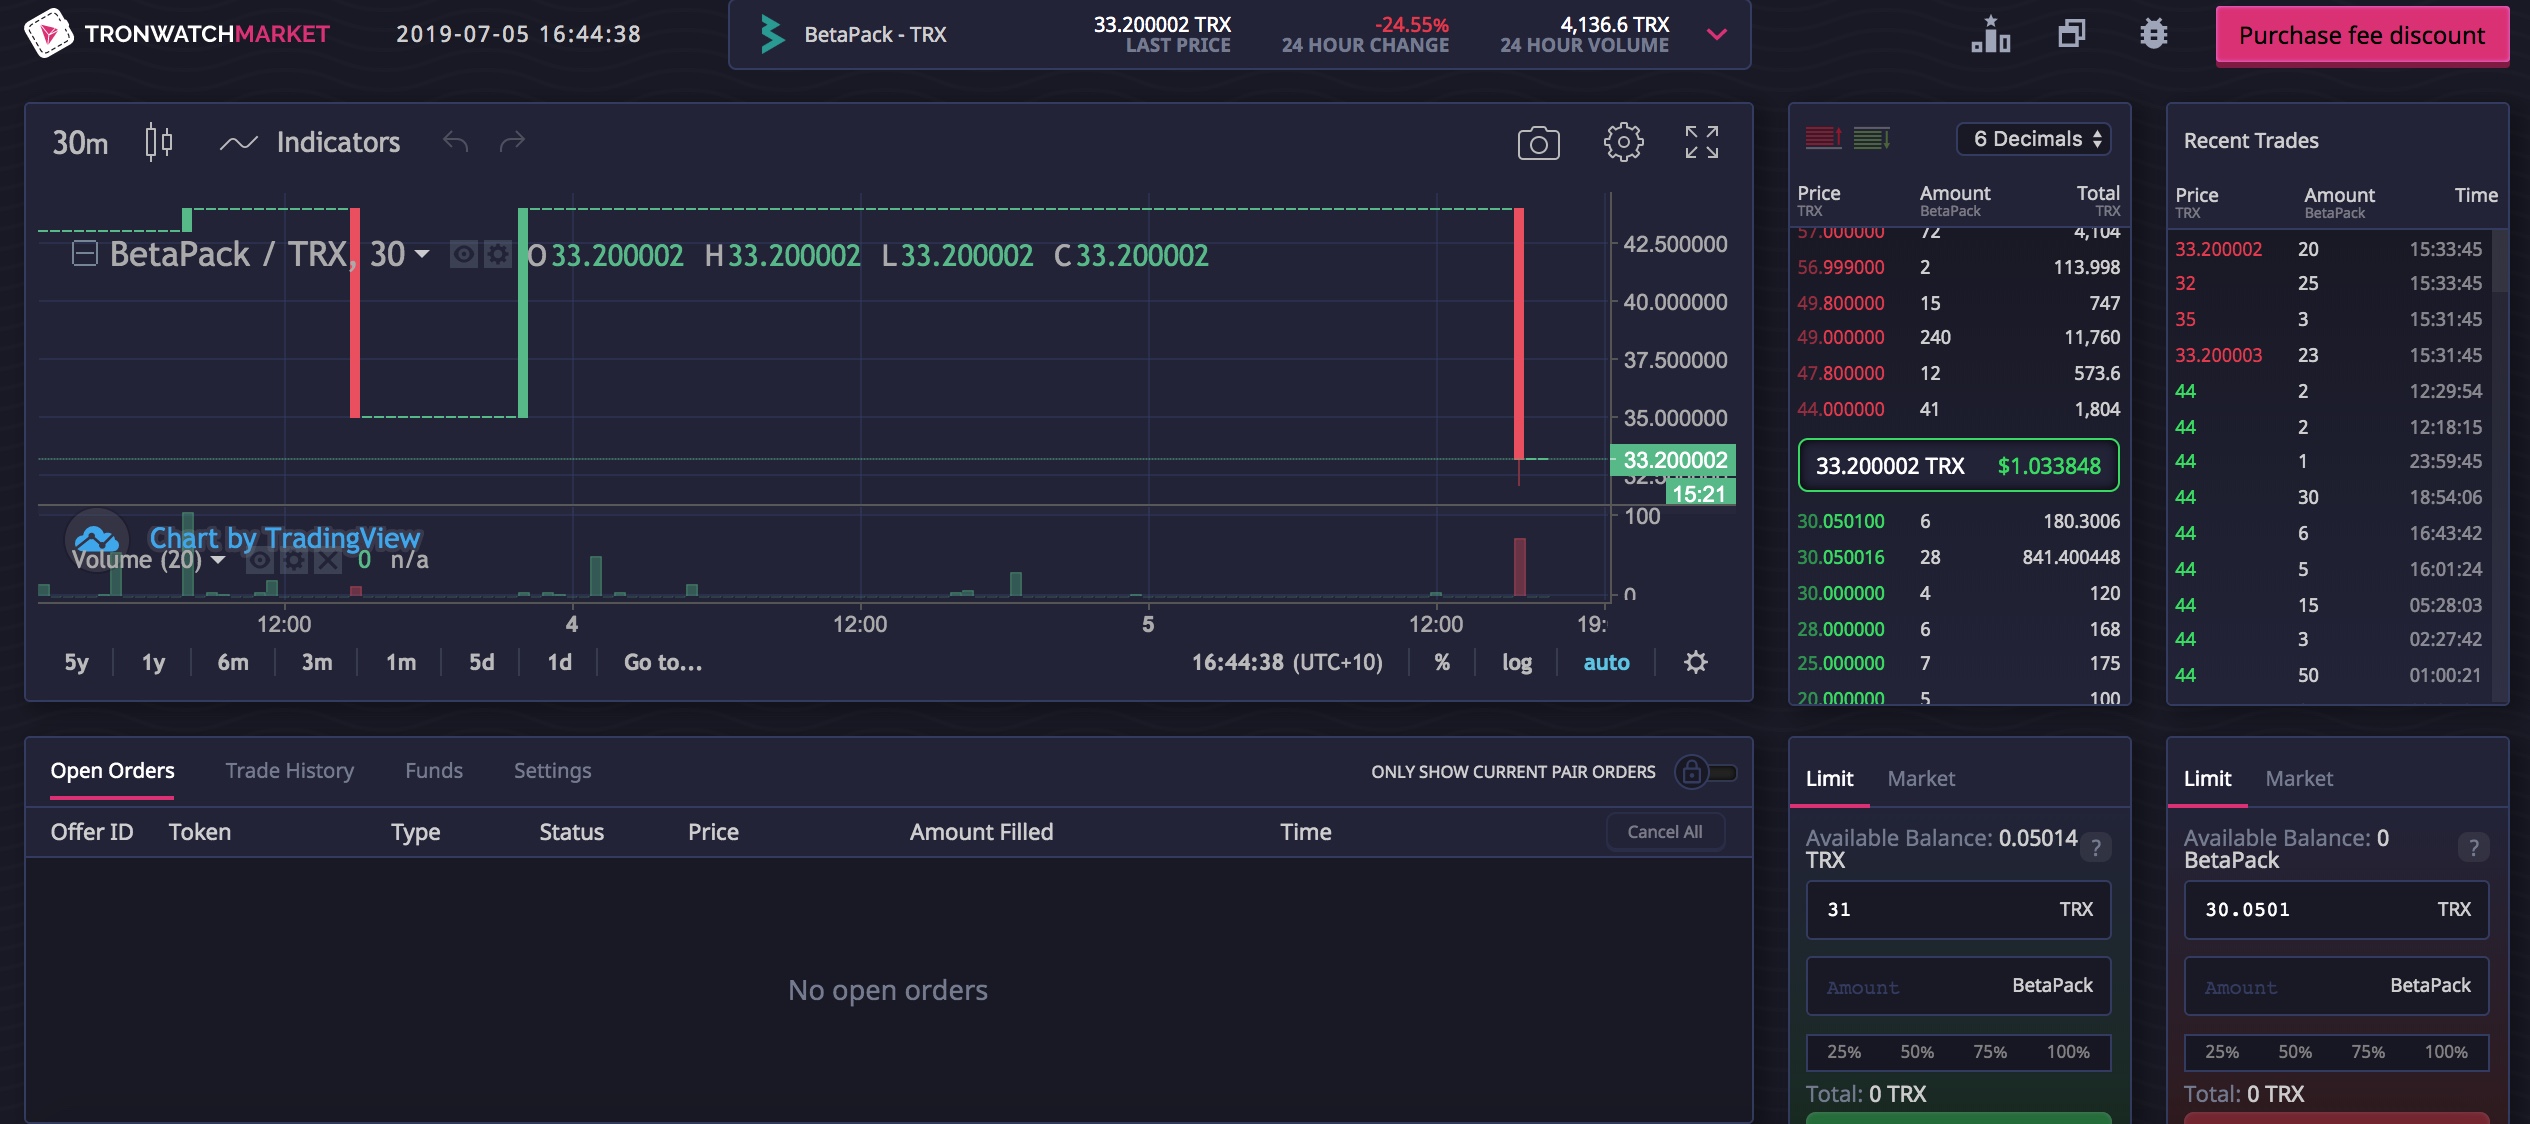Enter fullscreen chart mode
The height and width of the screenshot is (1124, 2530).
coord(1701,142)
